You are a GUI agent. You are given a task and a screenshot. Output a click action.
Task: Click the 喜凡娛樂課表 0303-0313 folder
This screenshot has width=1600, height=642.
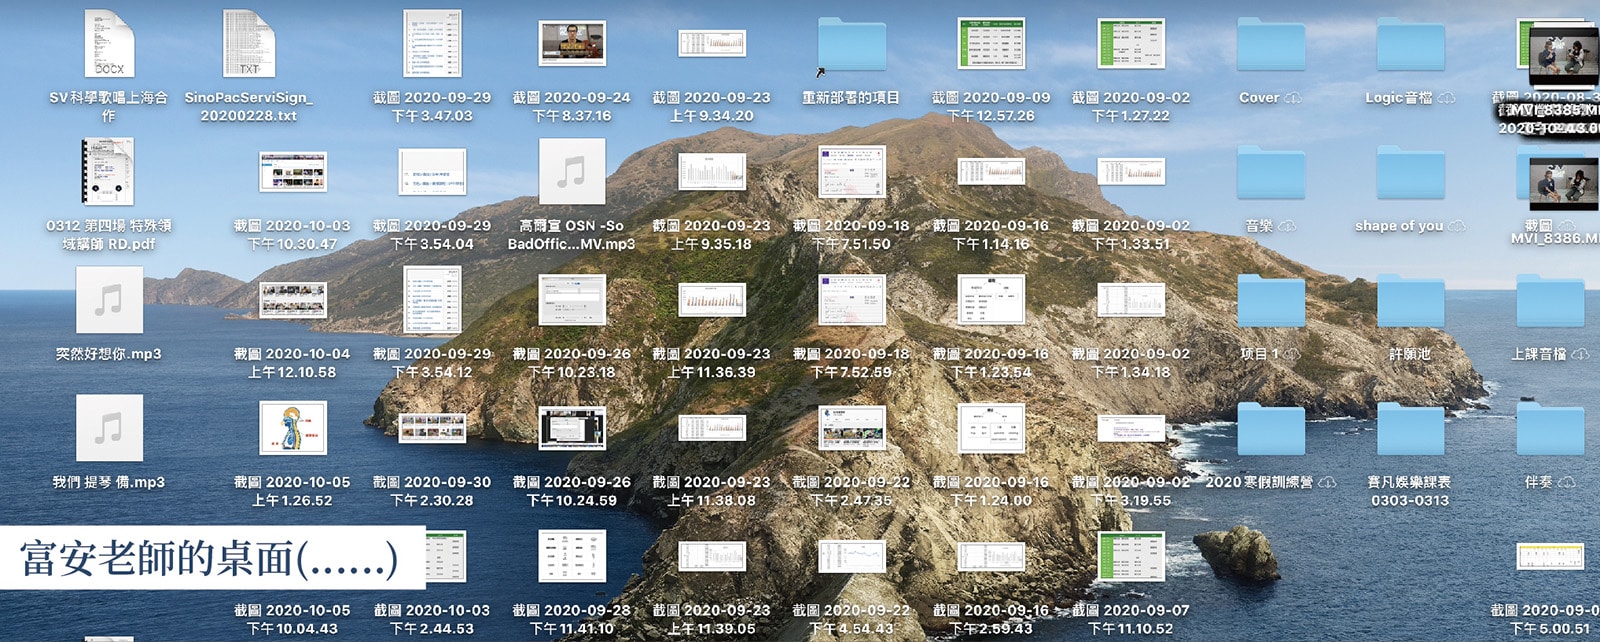pos(1410,428)
